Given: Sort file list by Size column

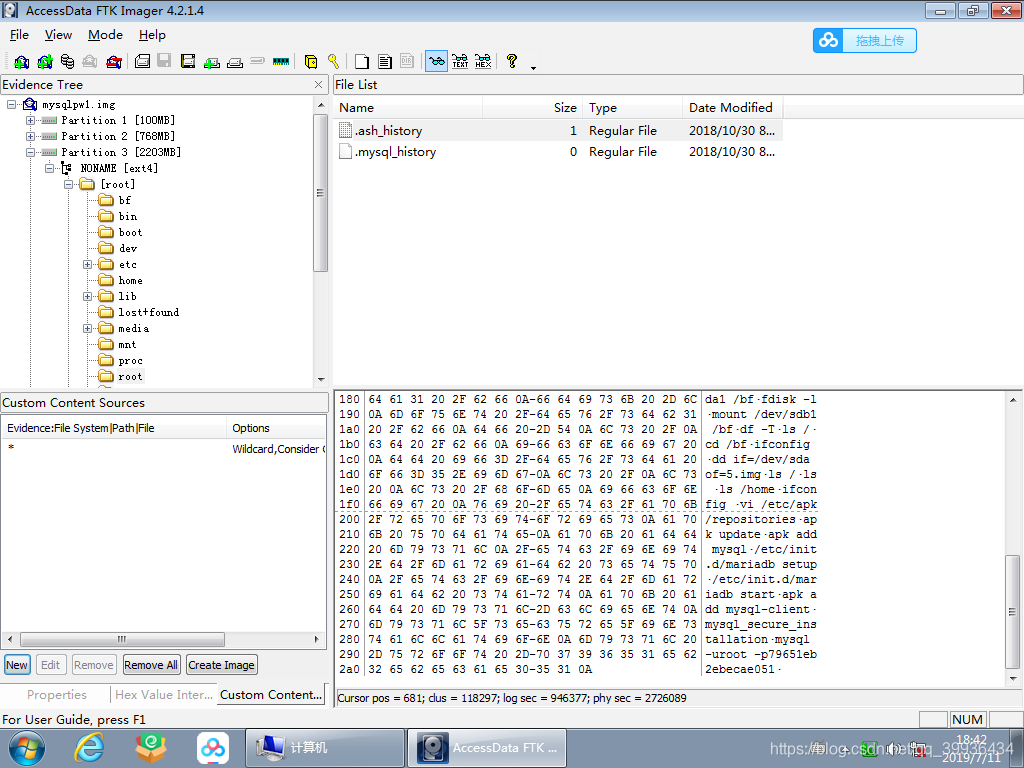Looking at the screenshot, I should click(533, 108).
